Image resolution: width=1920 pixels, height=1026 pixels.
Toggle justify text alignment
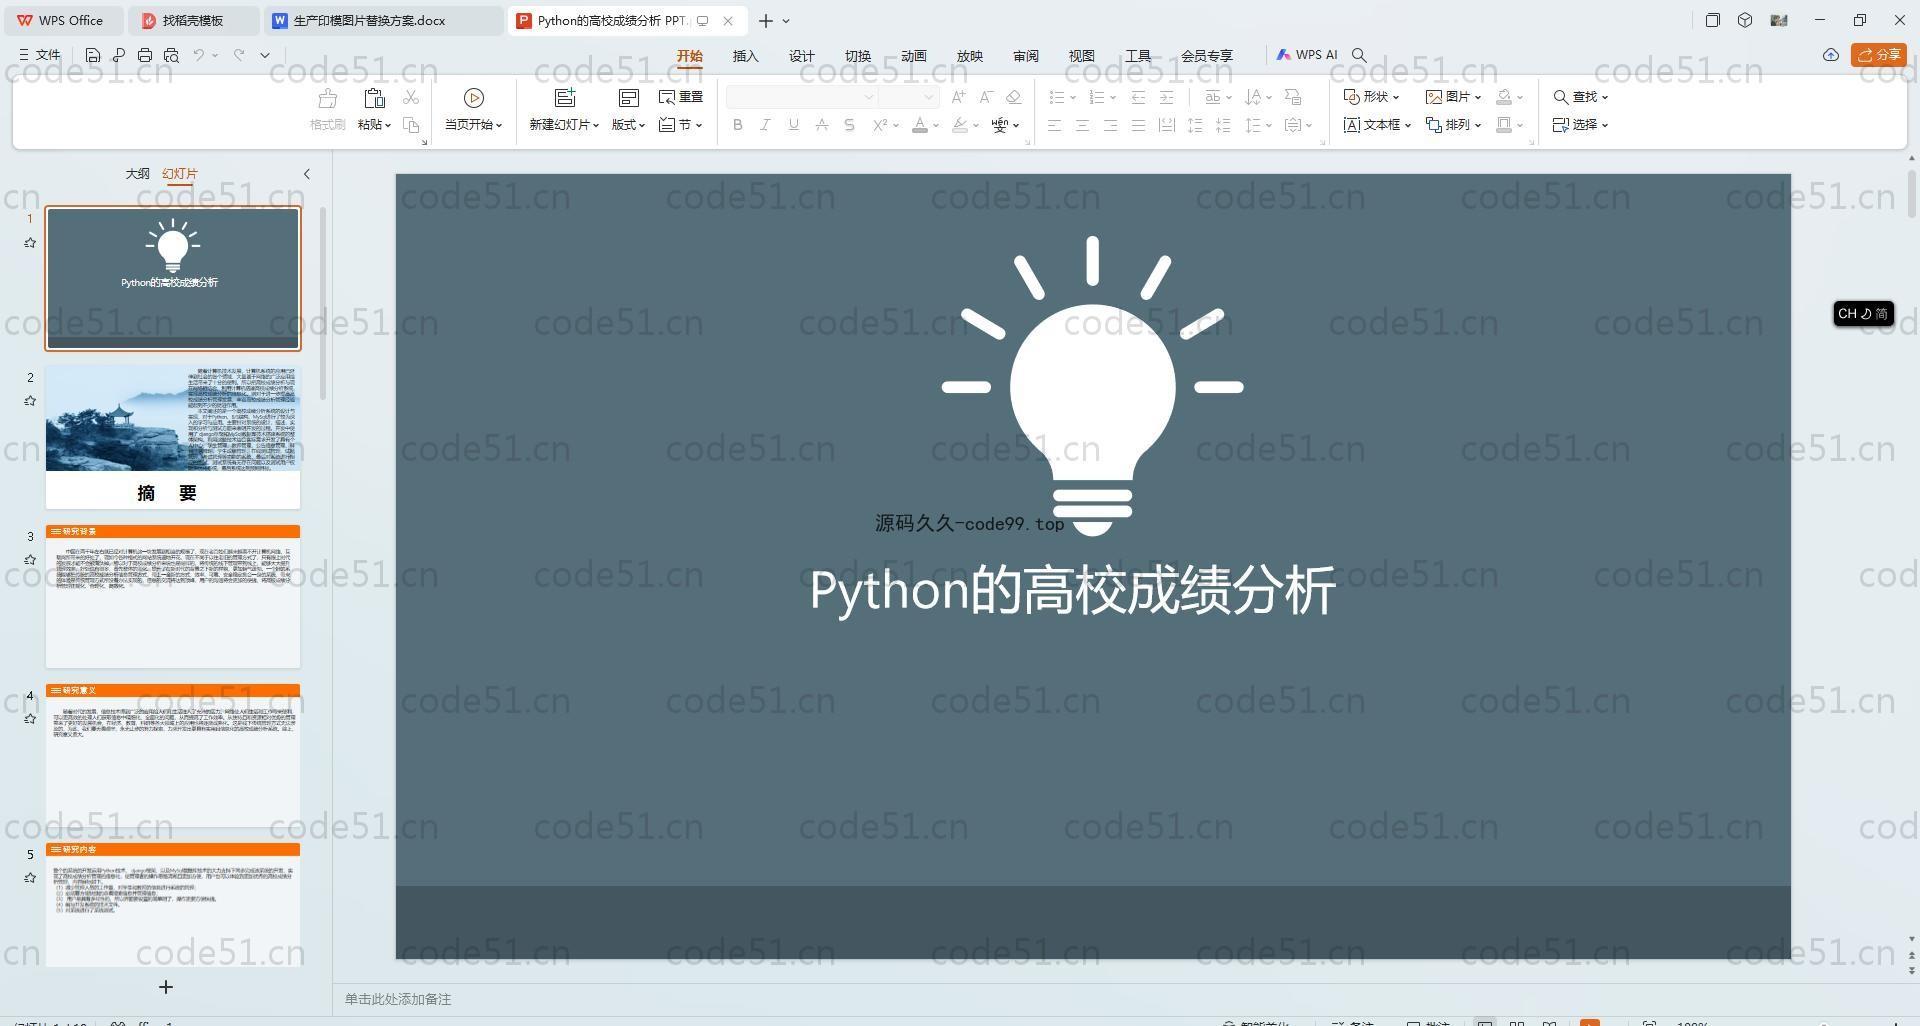1138,125
